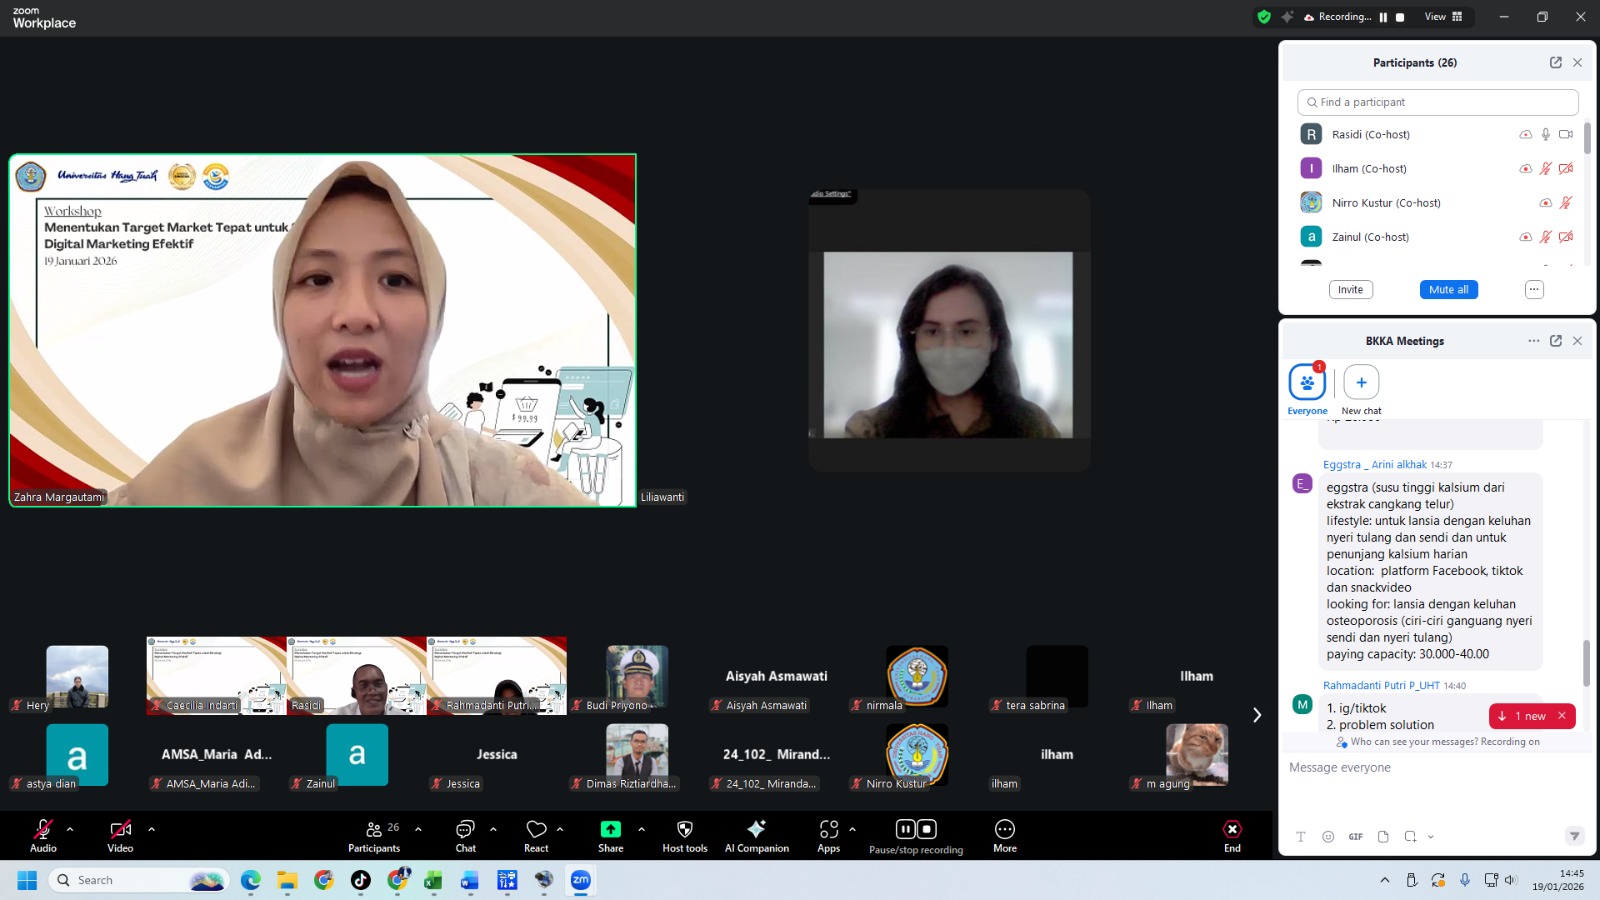Click the End meeting icon
This screenshot has height=900, width=1600.
(x=1232, y=830)
